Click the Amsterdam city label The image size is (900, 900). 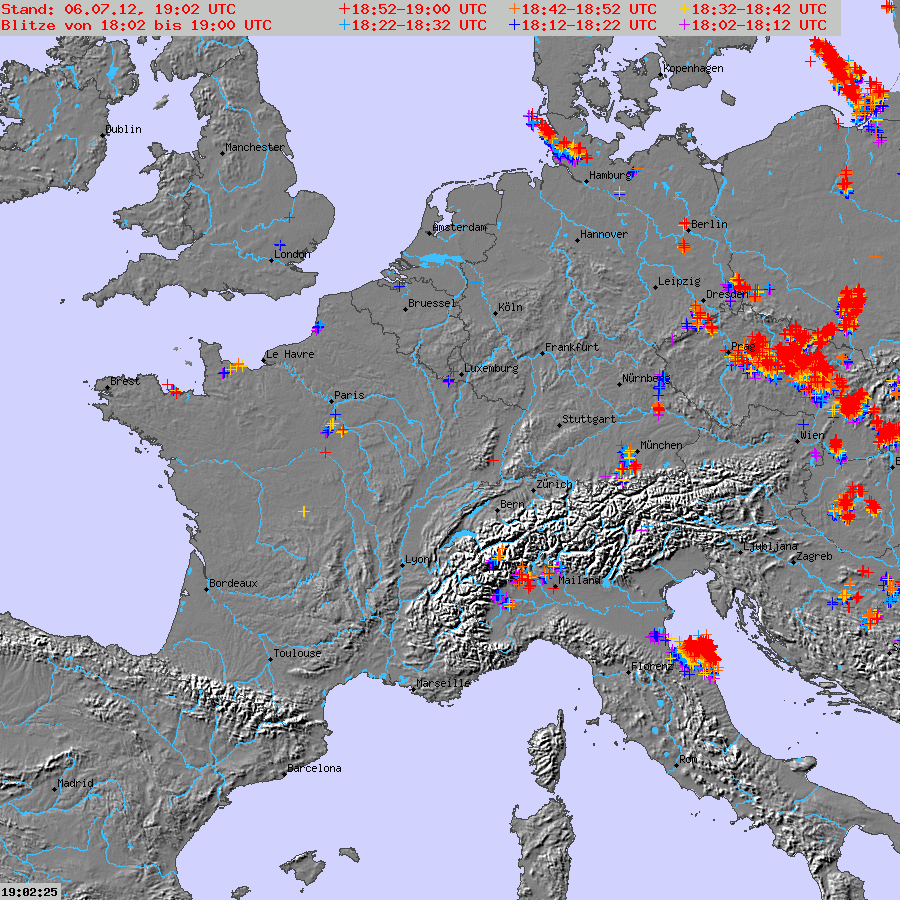click(x=460, y=228)
